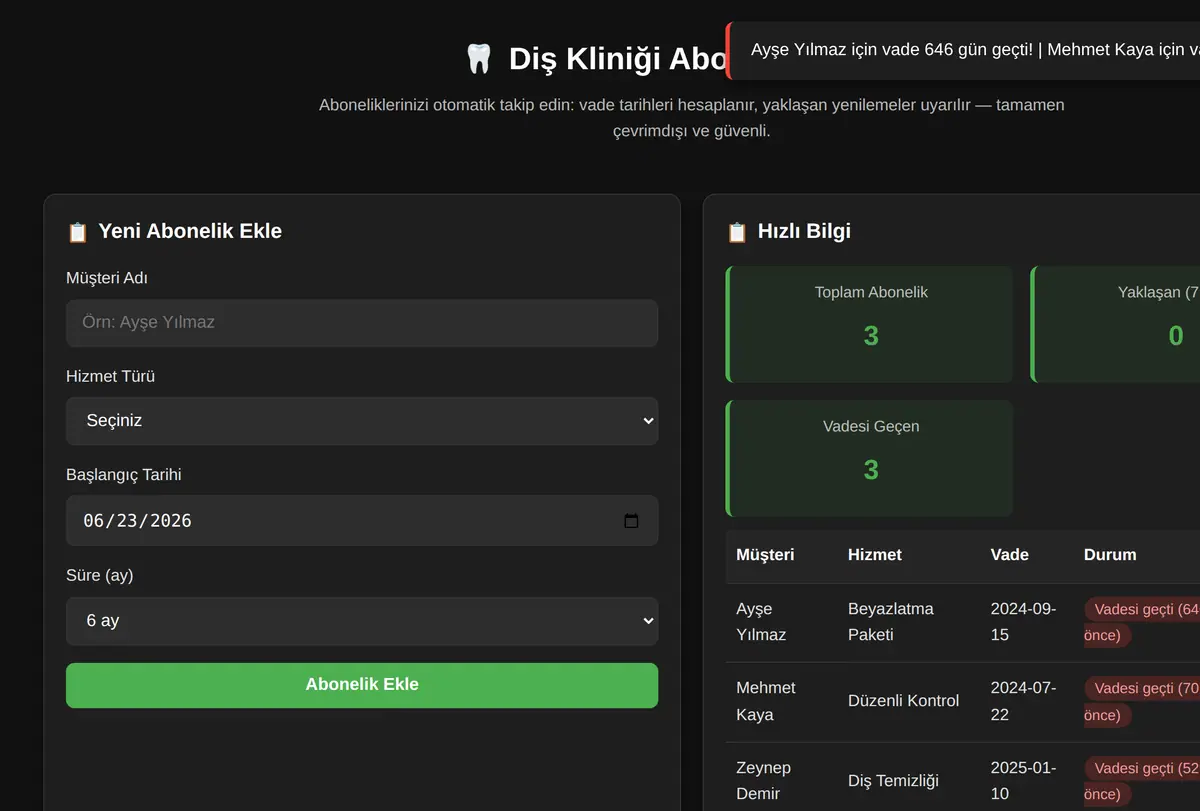Expand the Süre (ay) dropdown showing 6 ay
This screenshot has height=811, width=1200.
pos(362,621)
